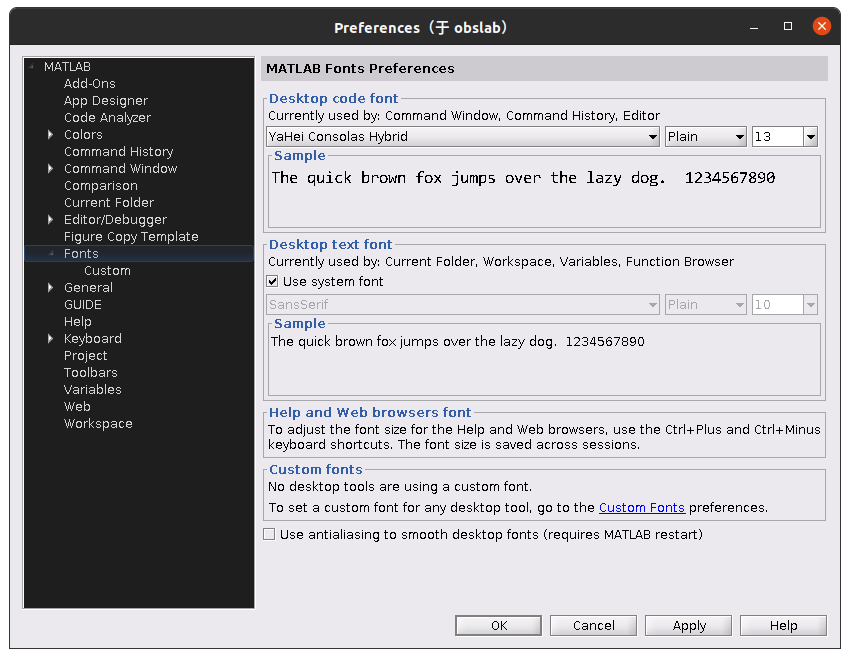Open the code font size 13 dropdown arrow

point(810,137)
